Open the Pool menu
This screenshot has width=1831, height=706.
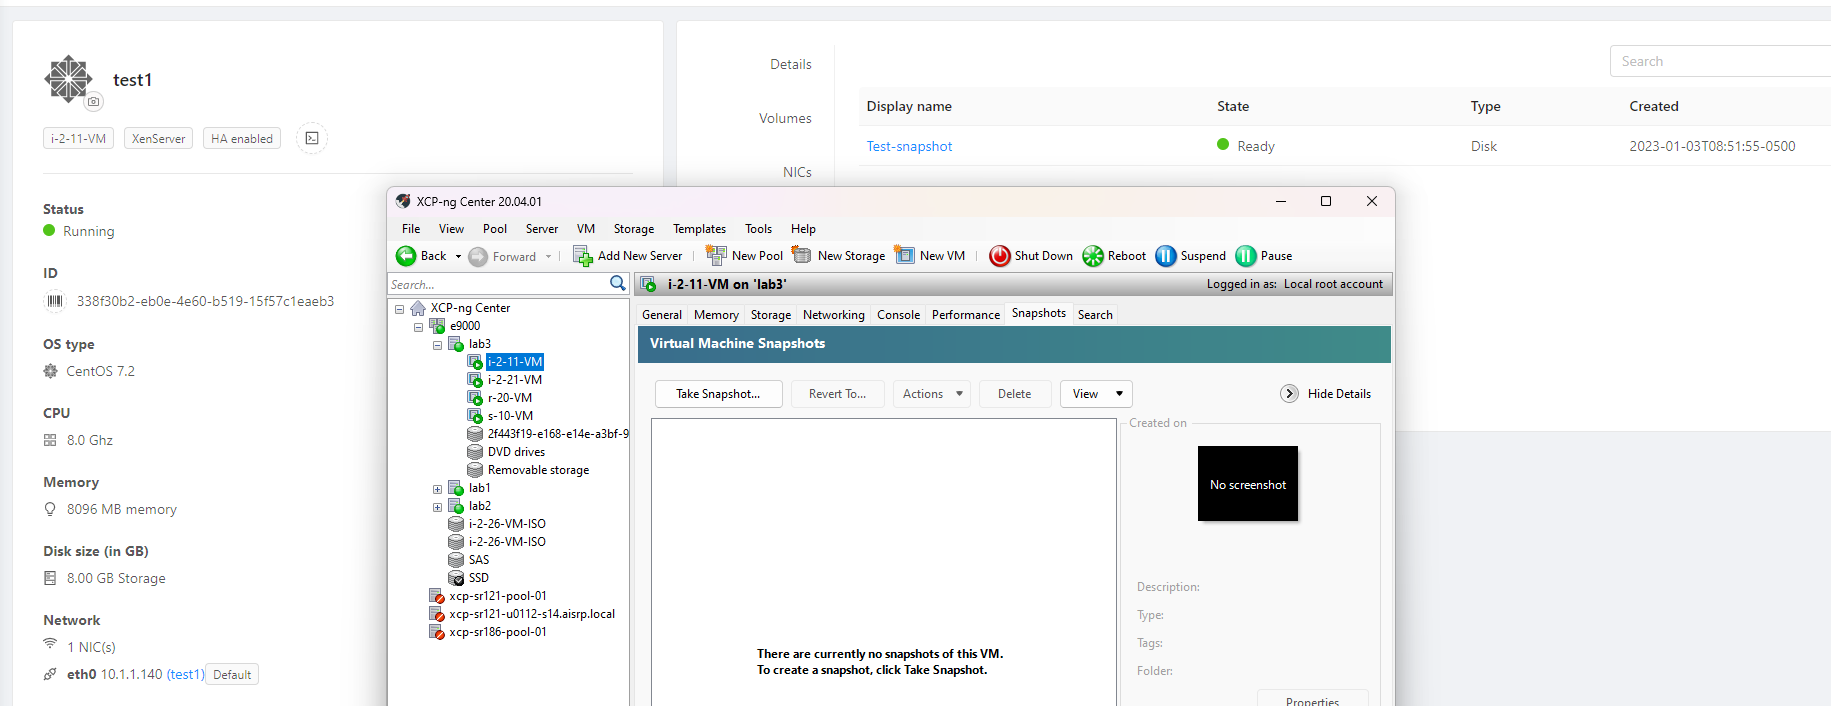[495, 229]
